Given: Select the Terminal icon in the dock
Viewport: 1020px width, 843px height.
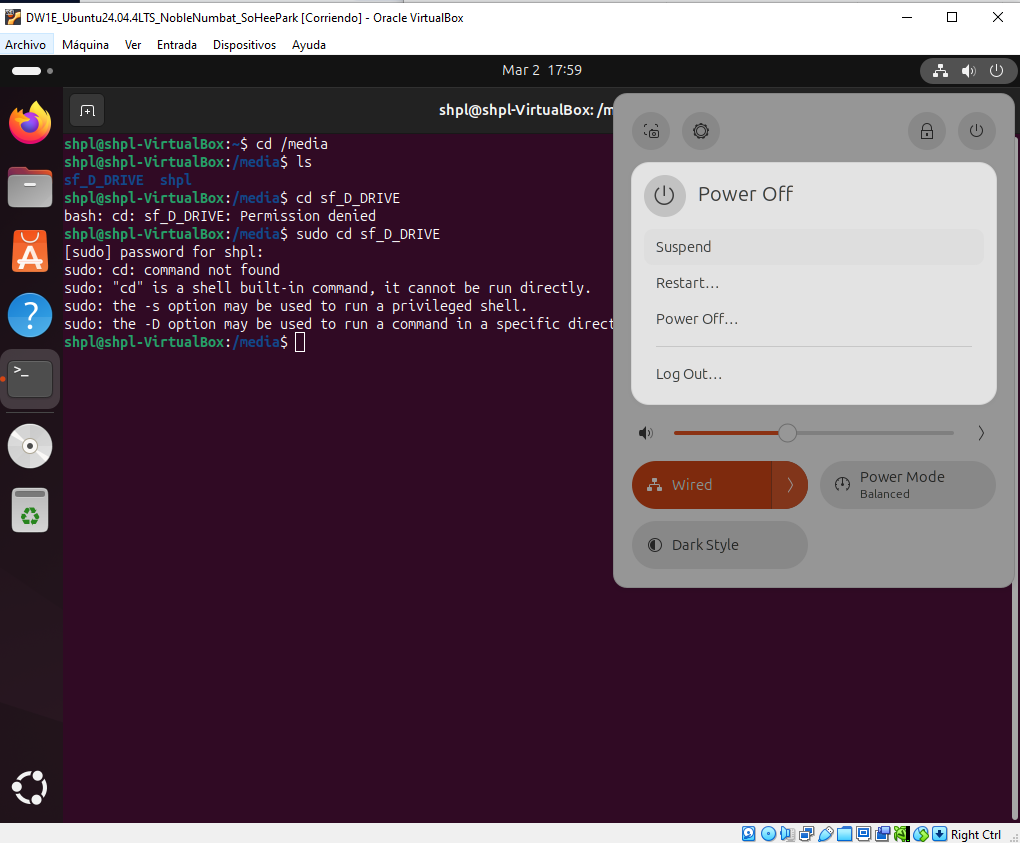Looking at the screenshot, I should click(30, 379).
